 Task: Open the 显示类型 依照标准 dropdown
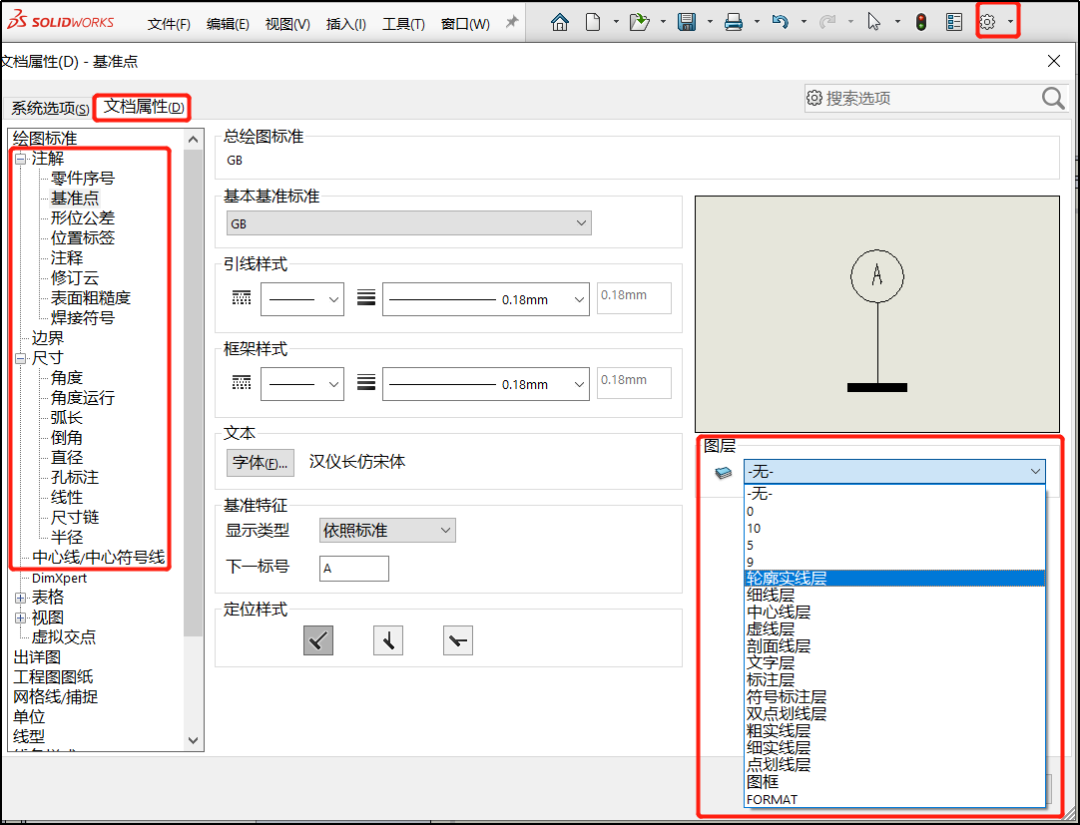pos(386,530)
